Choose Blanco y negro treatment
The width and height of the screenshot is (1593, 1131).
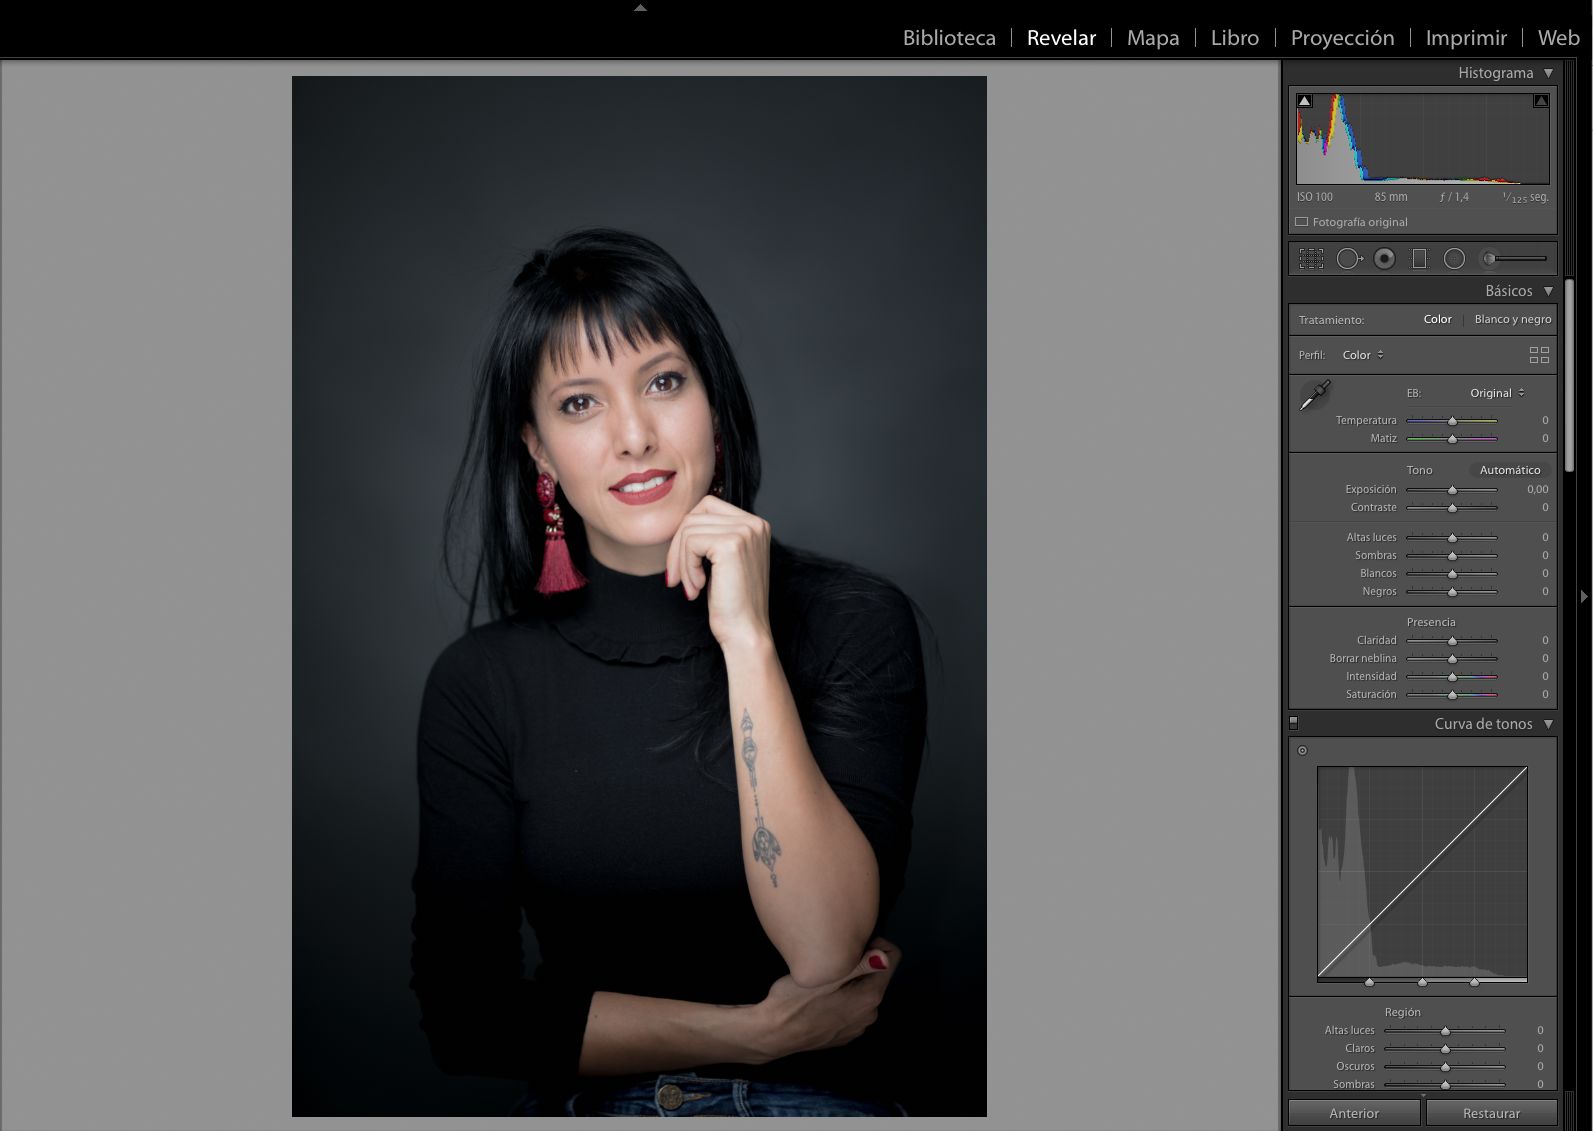point(1513,319)
